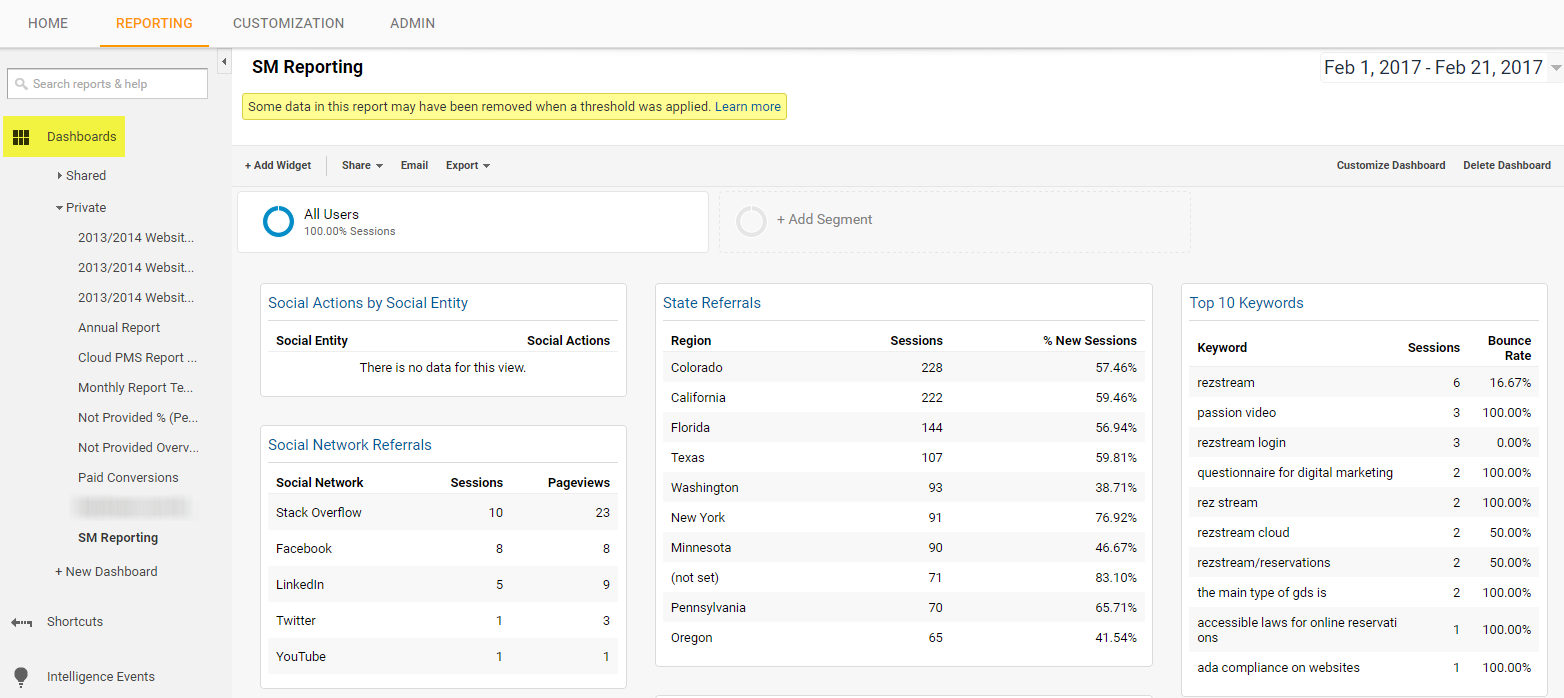Click + Add Widget

click(x=277, y=165)
